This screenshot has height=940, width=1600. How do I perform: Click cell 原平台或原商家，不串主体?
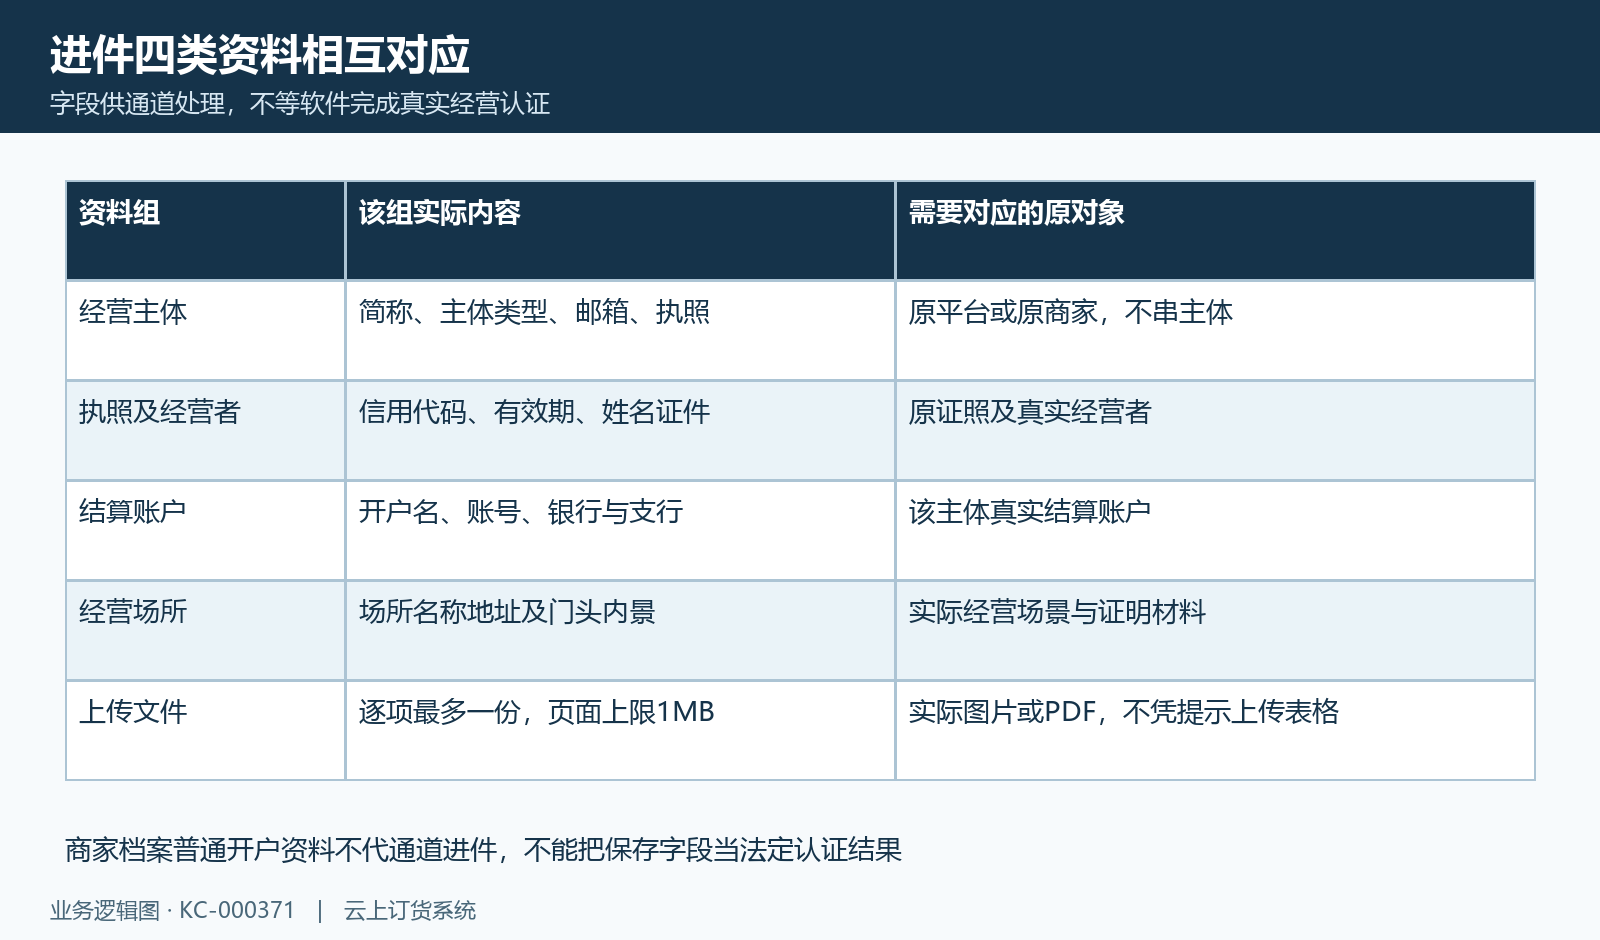click(x=1215, y=331)
